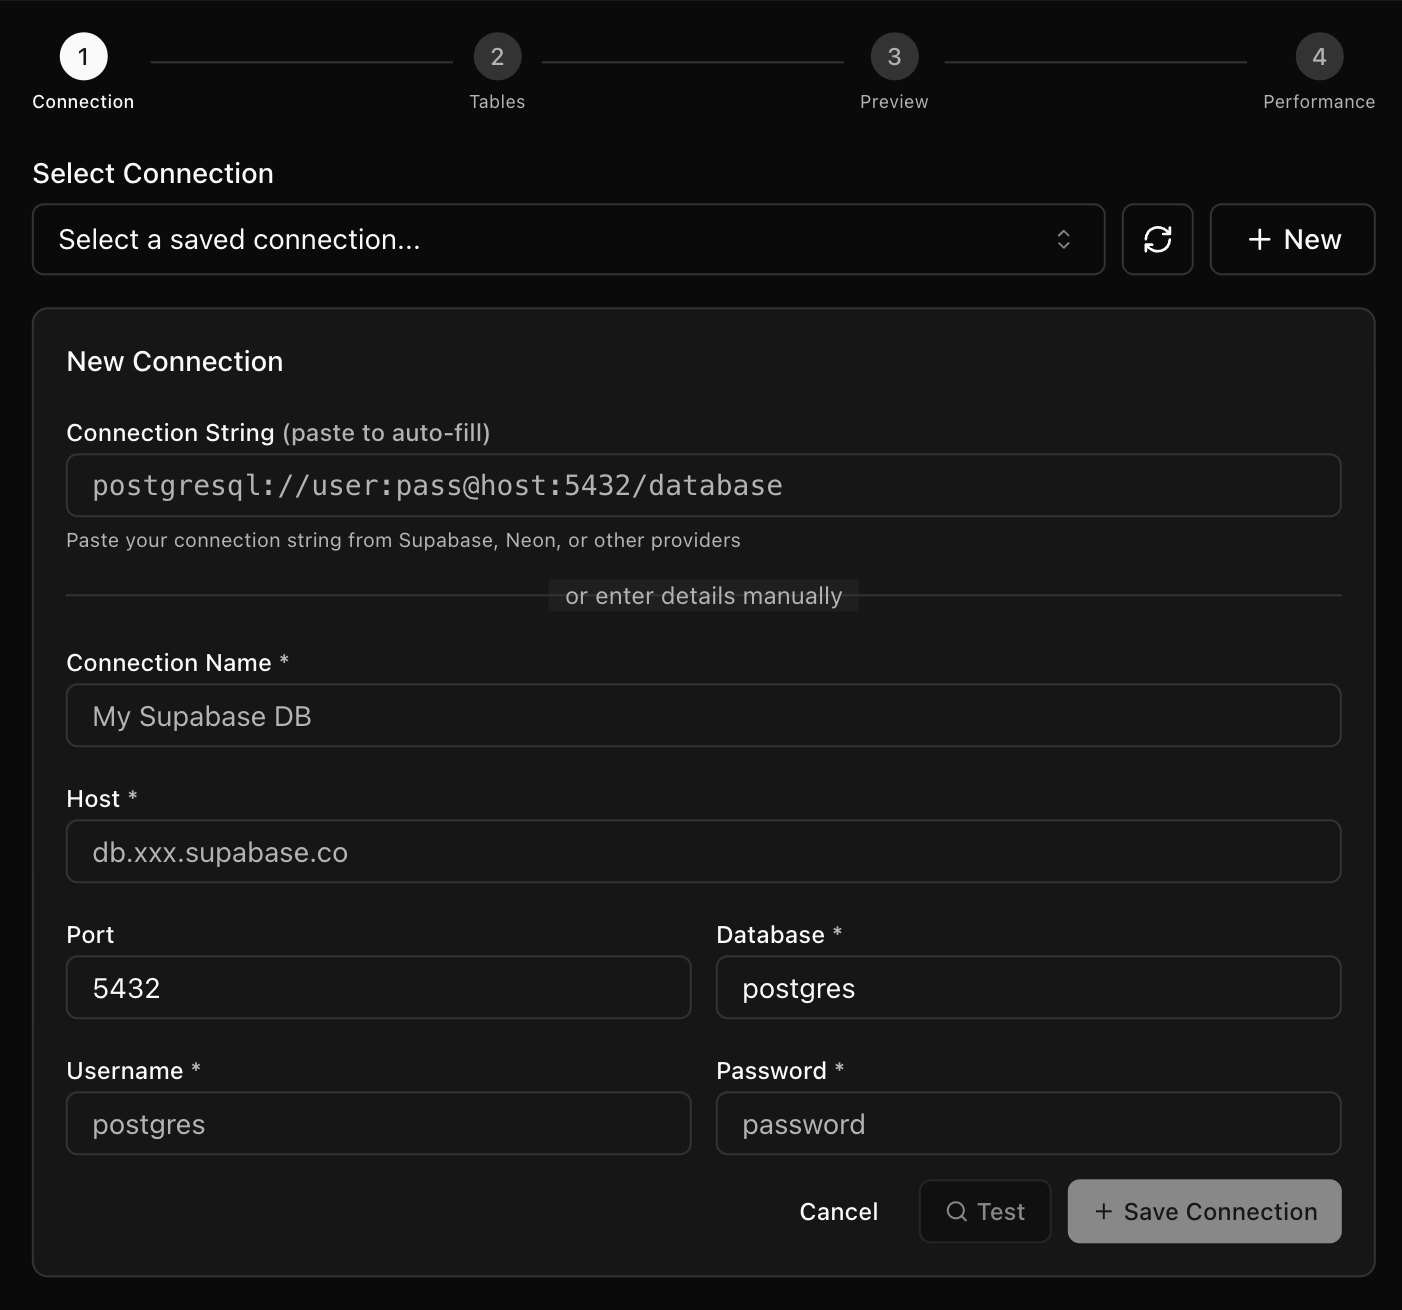Click the step 4 Performance circle
Viewport: 1402px width, 1310px height.
[1319, 57]
